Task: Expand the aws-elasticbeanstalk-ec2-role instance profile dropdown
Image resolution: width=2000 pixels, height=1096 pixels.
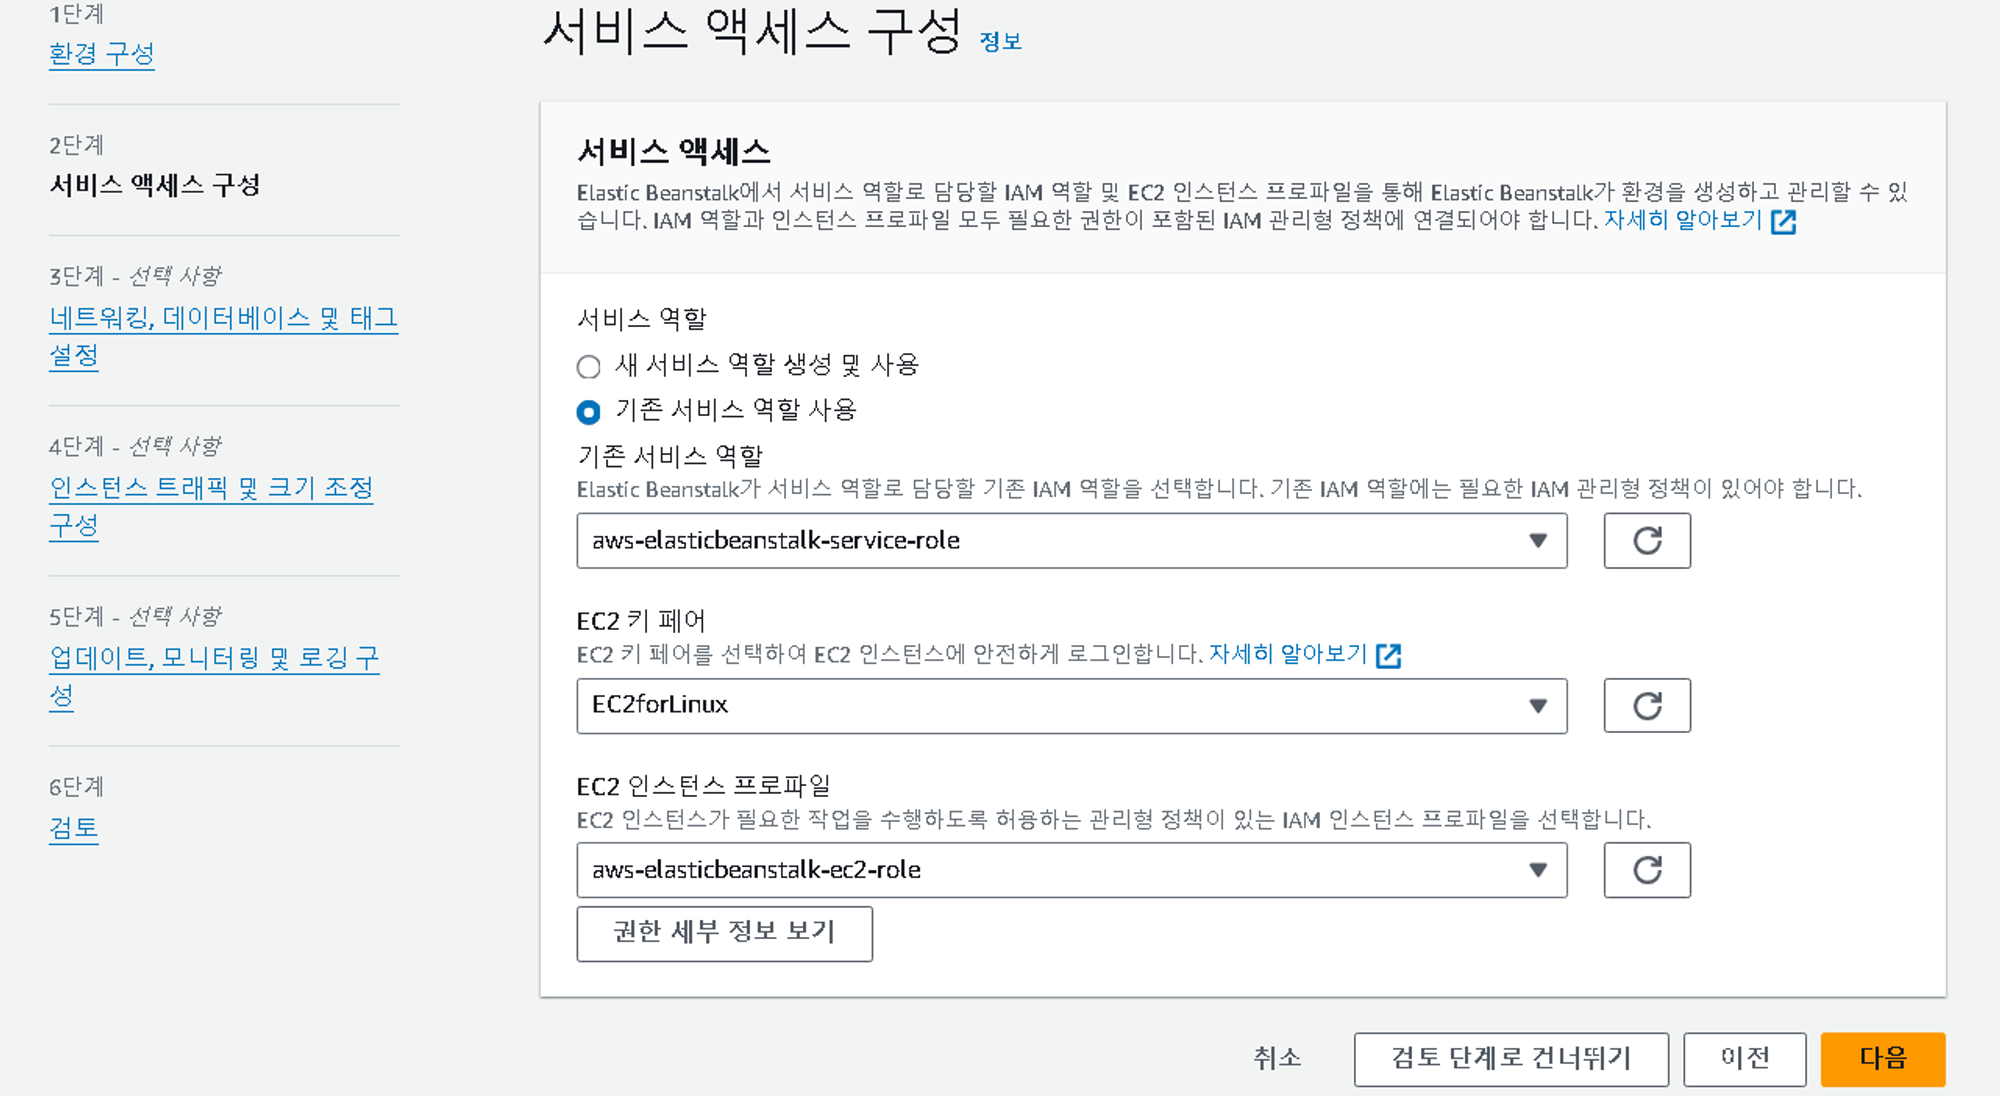Action: tap(1071, 870)
